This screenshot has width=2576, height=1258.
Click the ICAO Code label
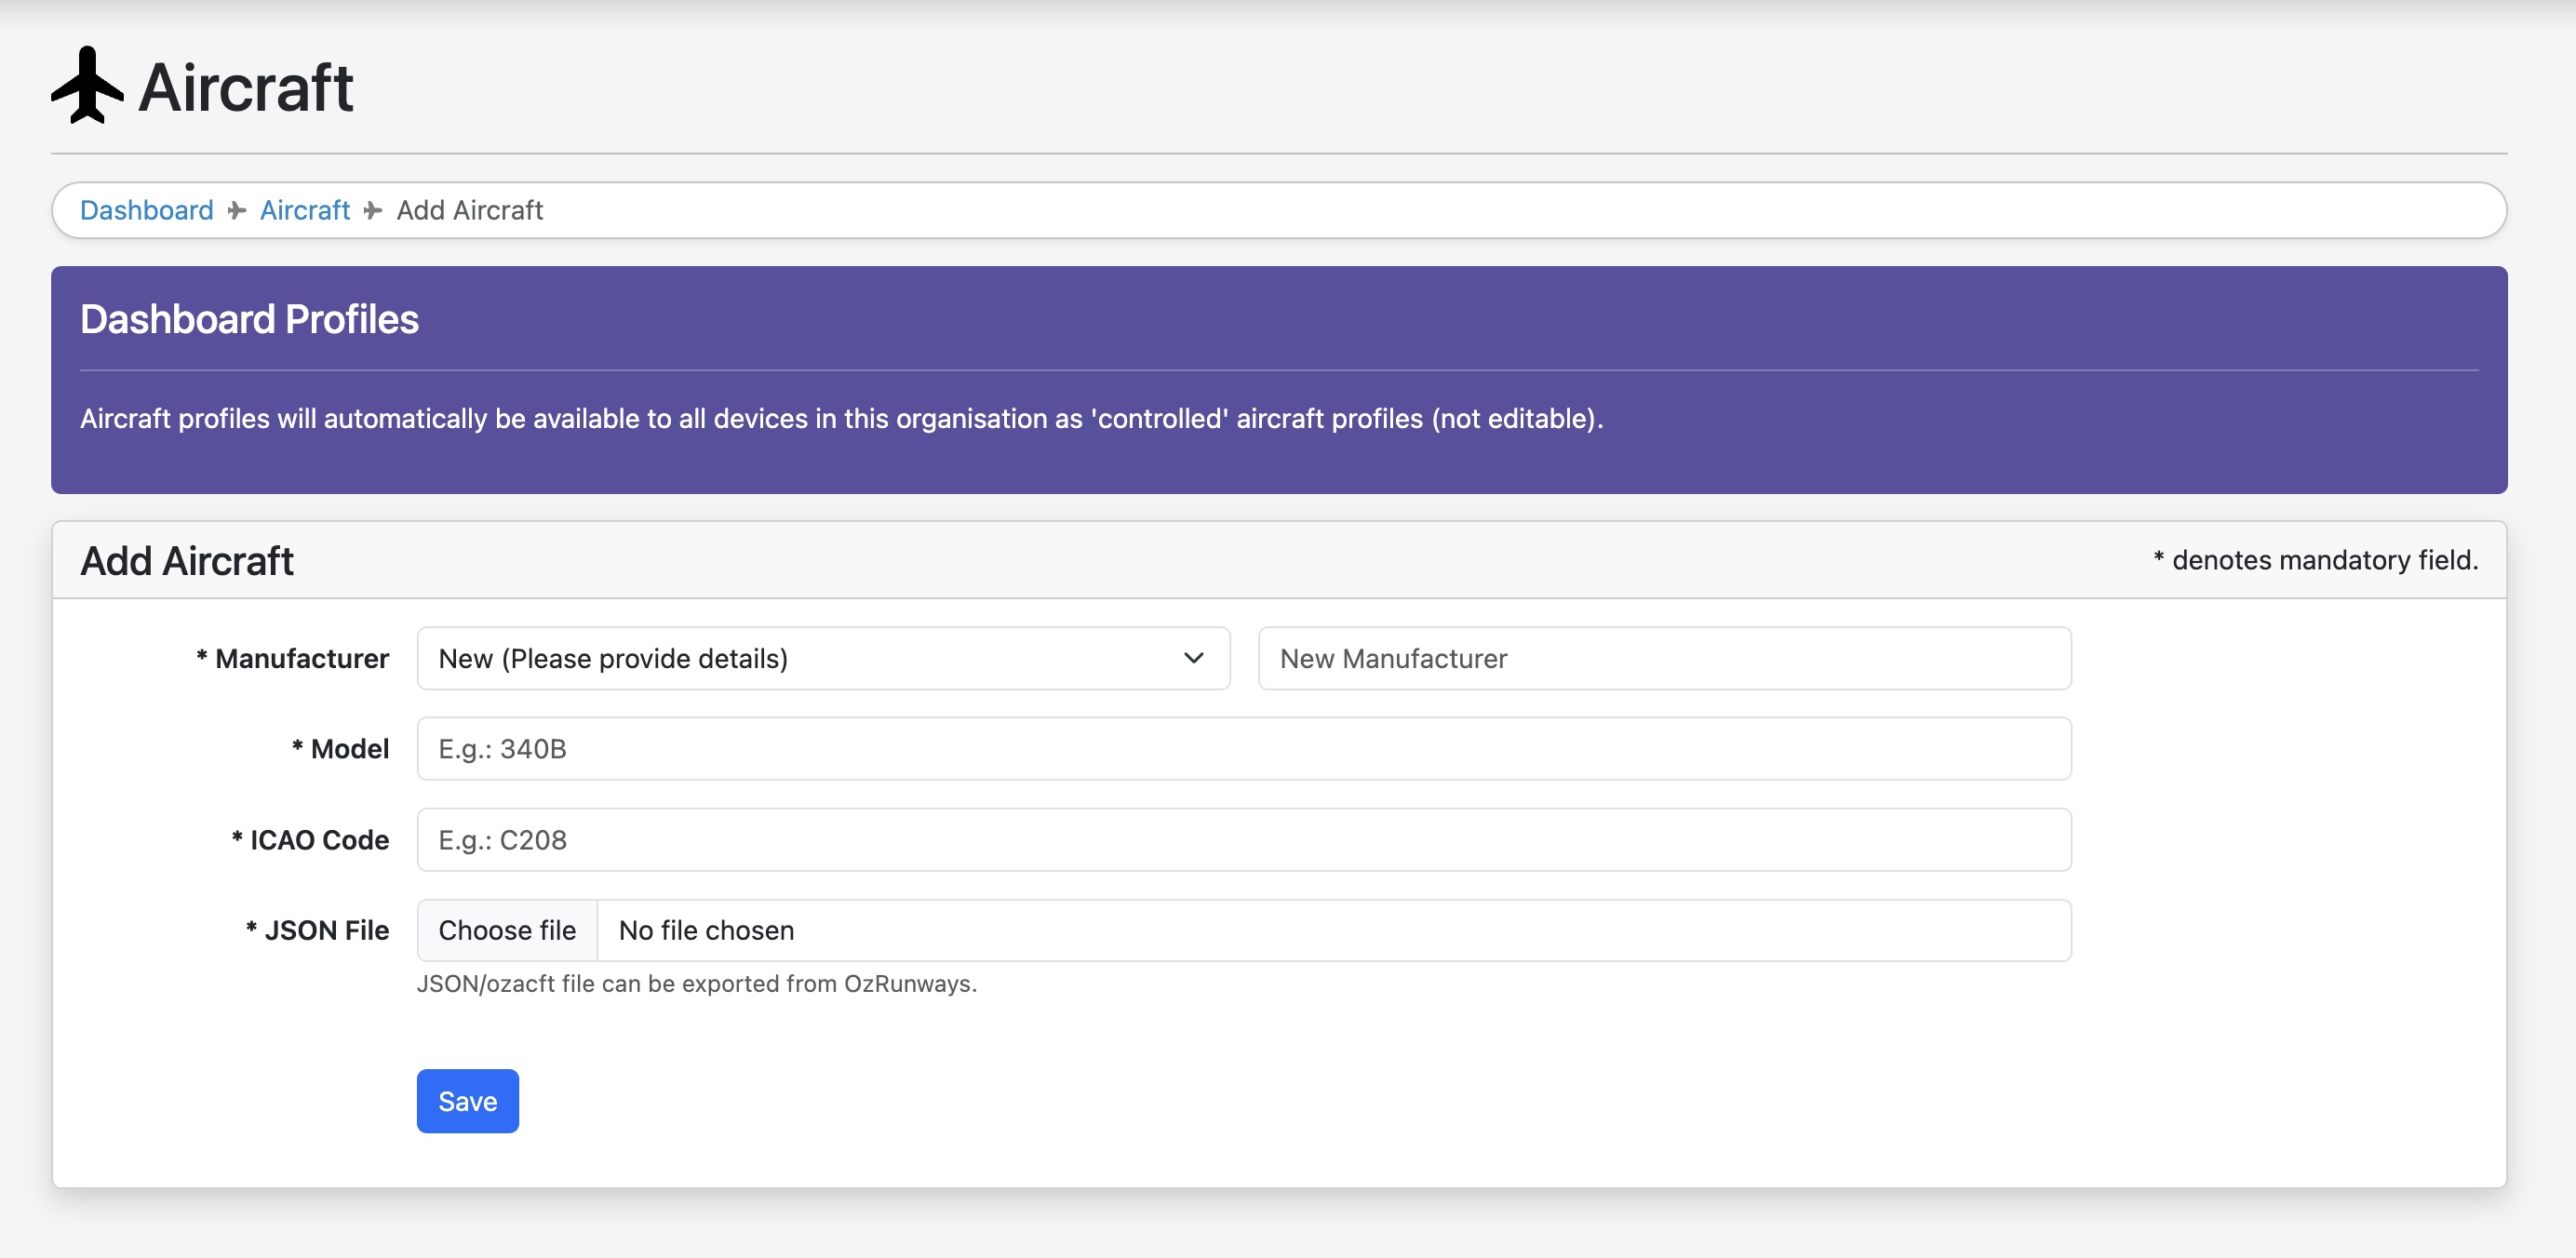(310, 840)
